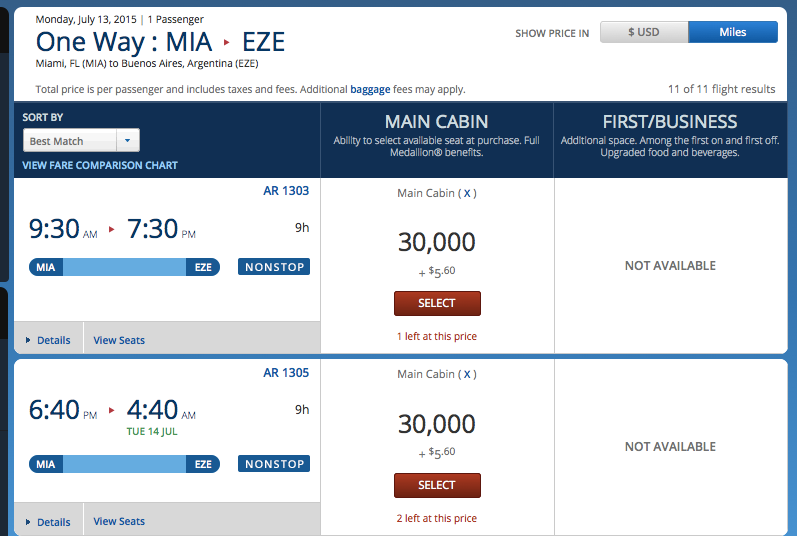Click the NONSTOP badge for AR 1303
Screen dimensions: 797x536
[274, 267]
